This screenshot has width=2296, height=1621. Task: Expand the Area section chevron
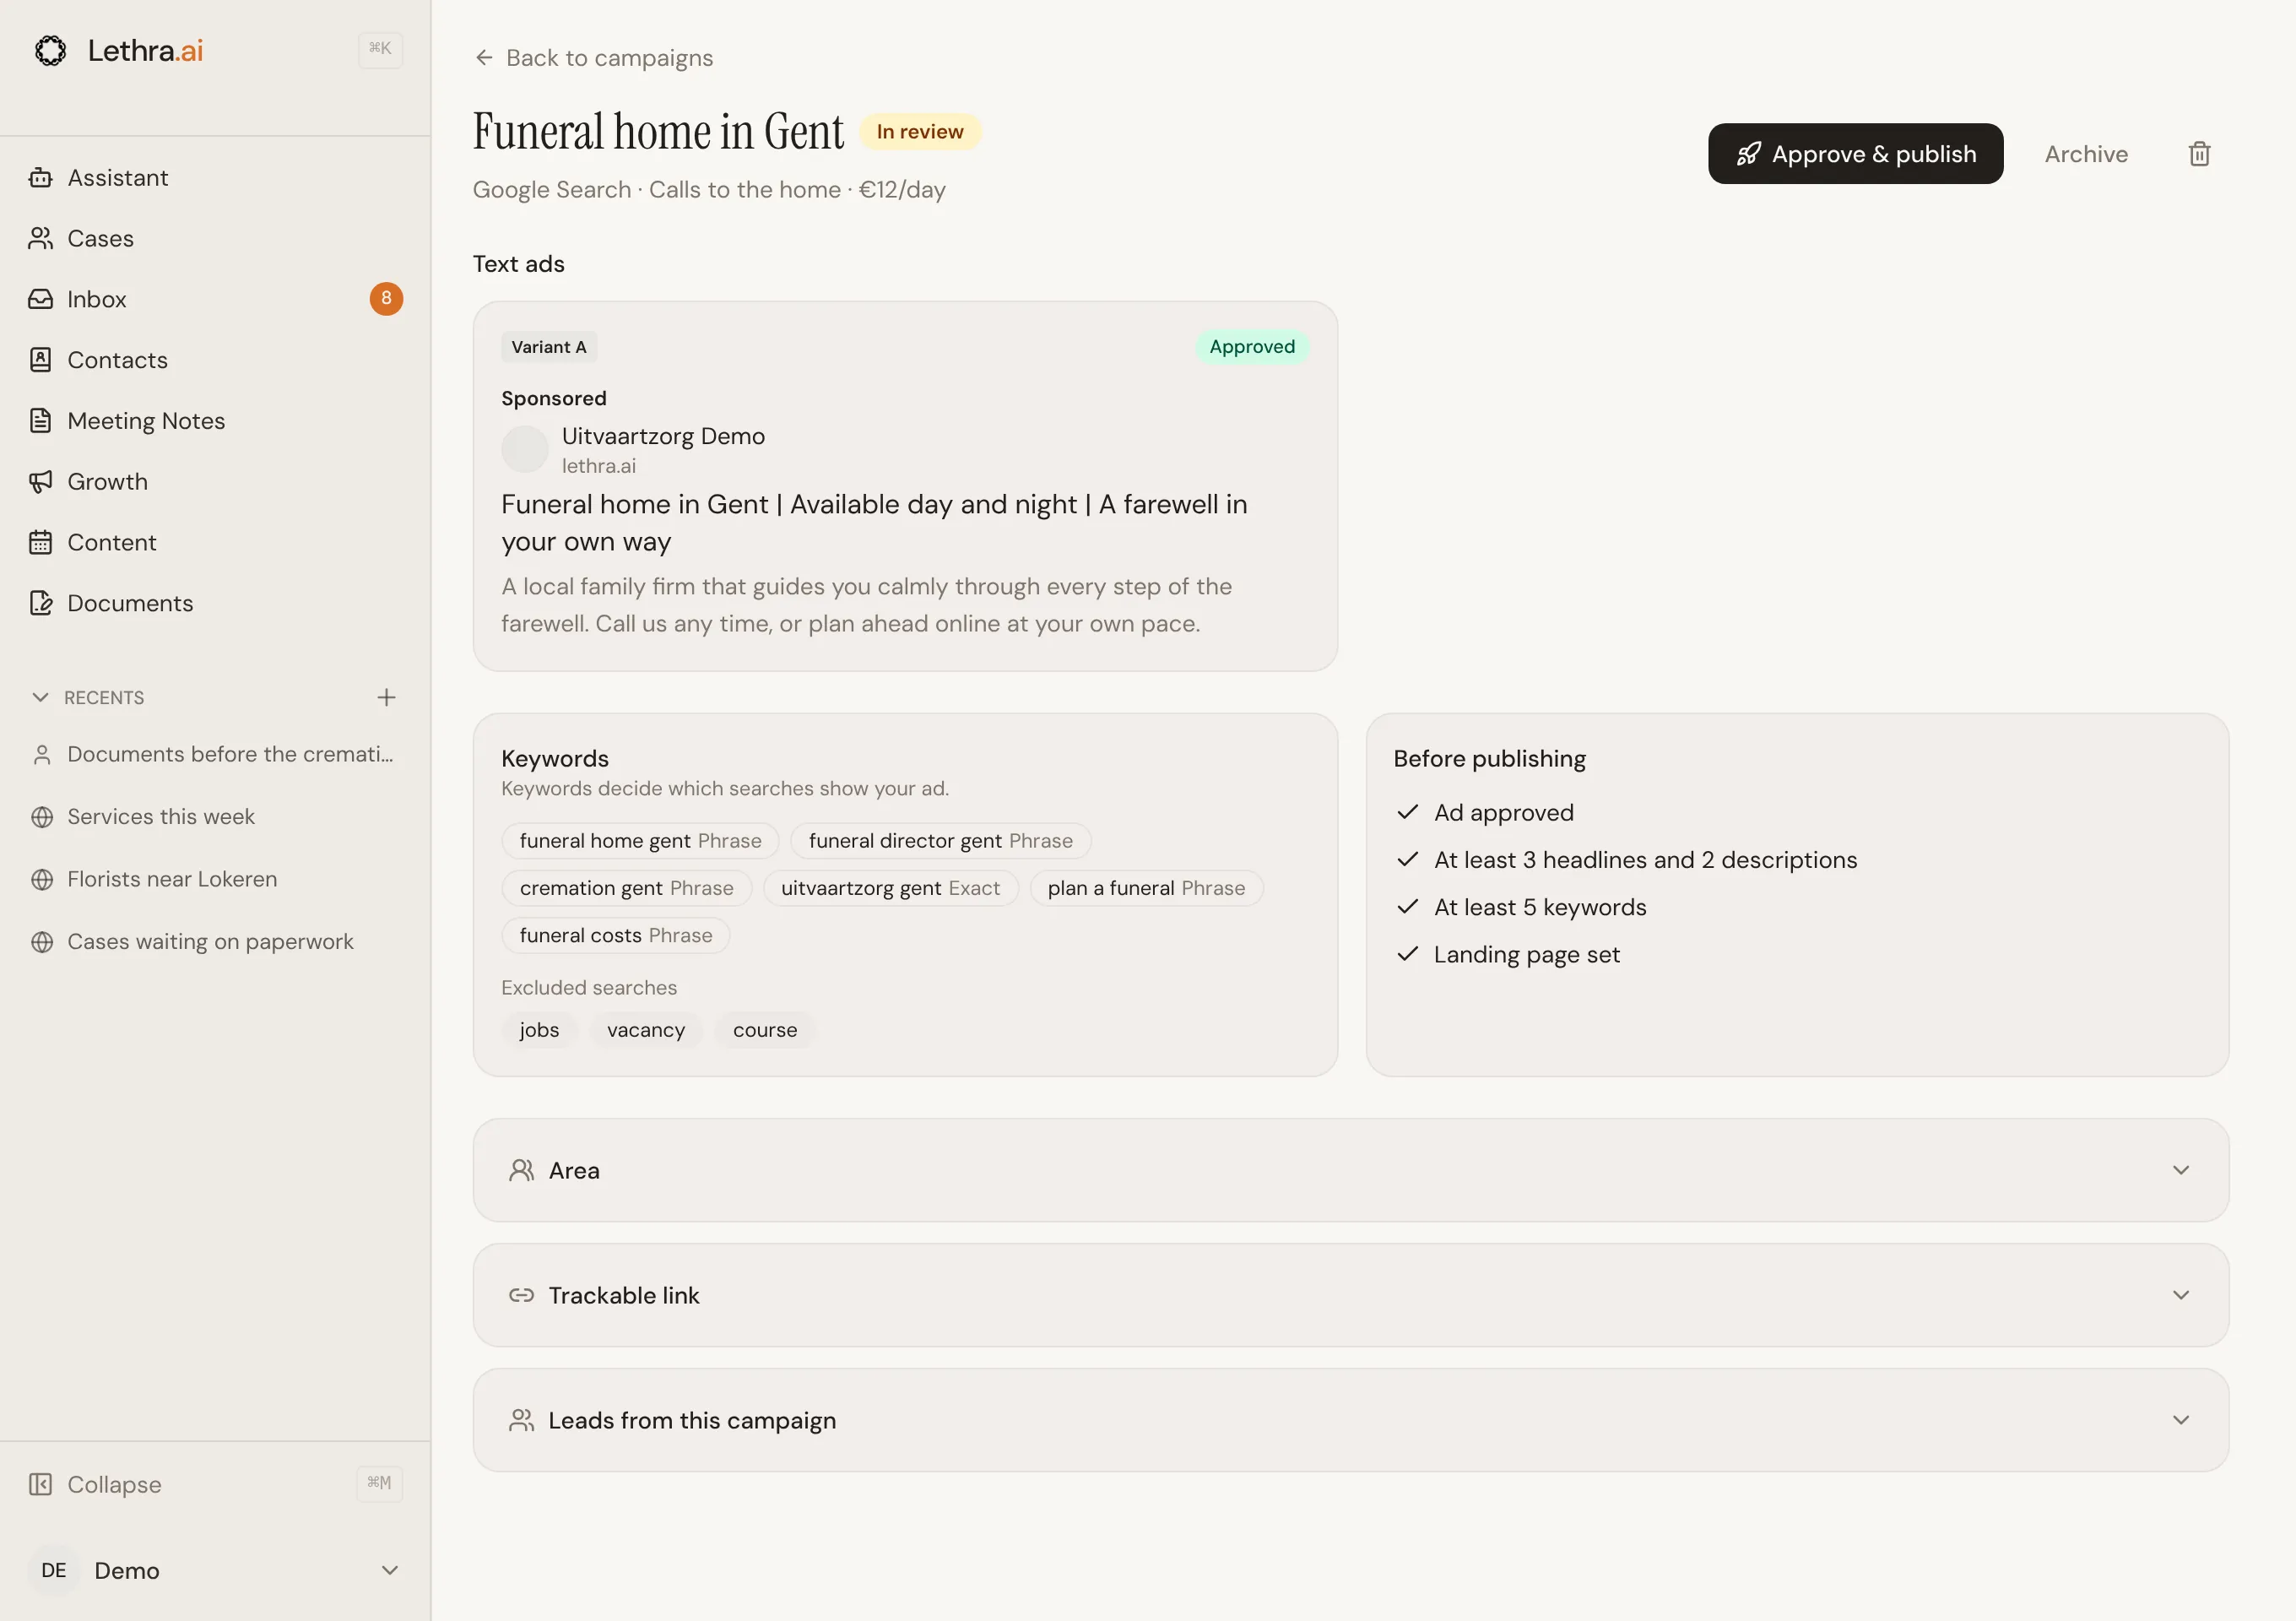(2181, 1170)
